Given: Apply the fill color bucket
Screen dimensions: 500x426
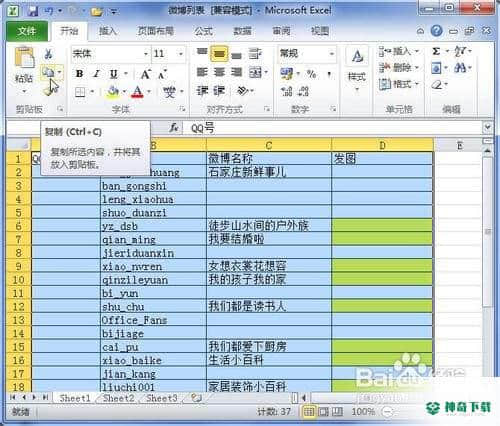Looking at the screenshot, I should pyautogui.click(x=113, y=91).
